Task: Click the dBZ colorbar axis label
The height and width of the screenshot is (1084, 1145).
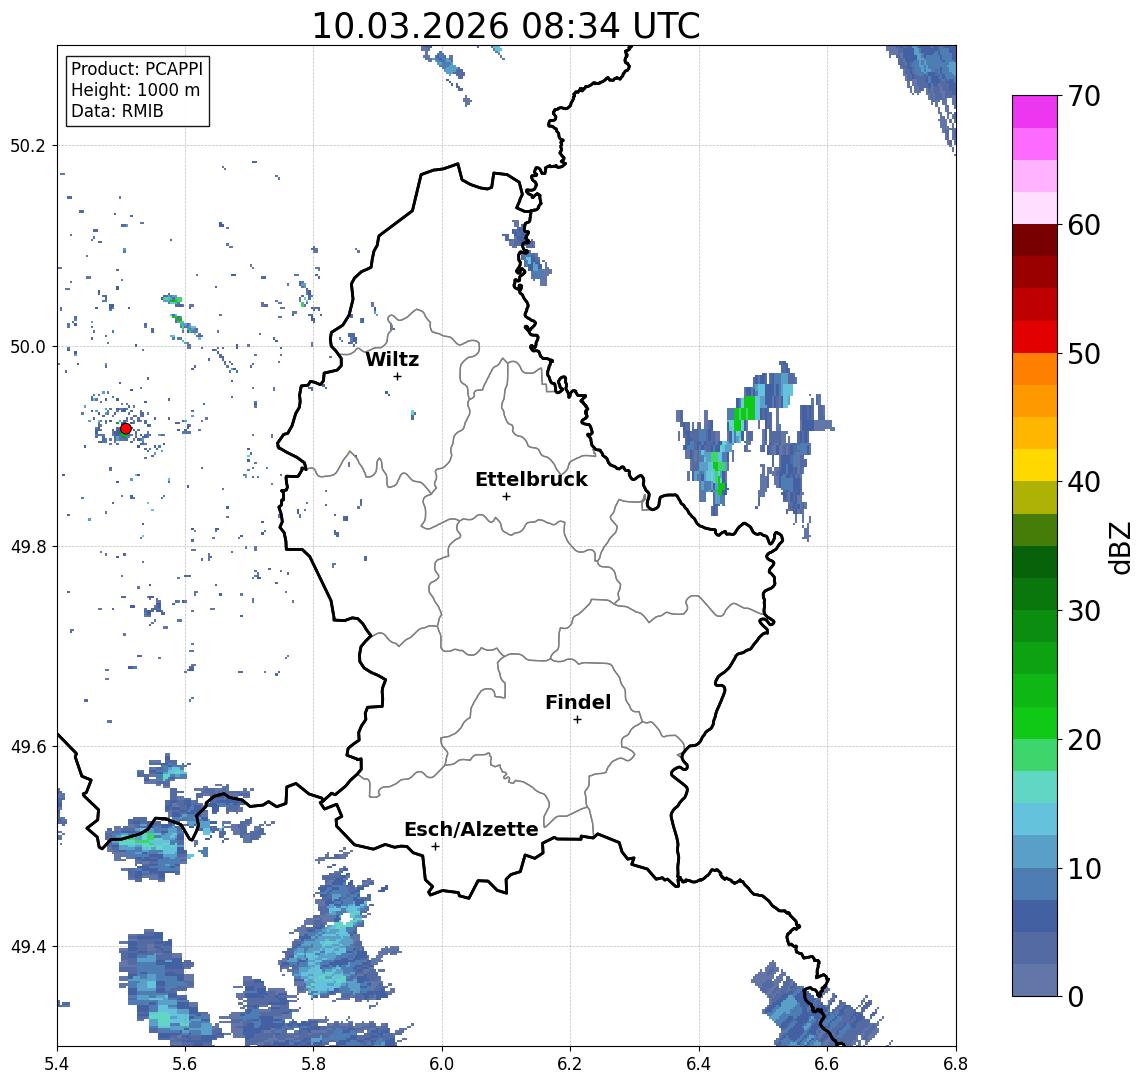Action: (x=1121, y=547)
